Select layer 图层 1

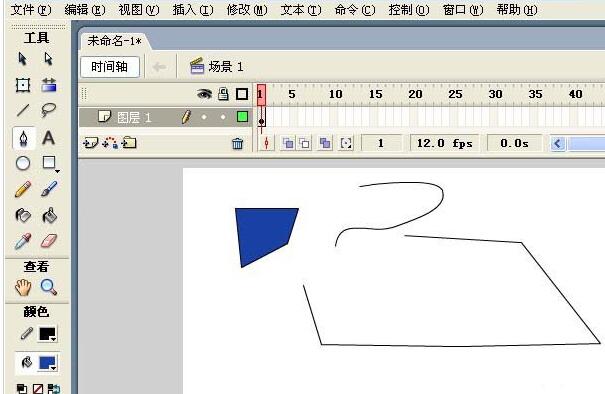134,117
